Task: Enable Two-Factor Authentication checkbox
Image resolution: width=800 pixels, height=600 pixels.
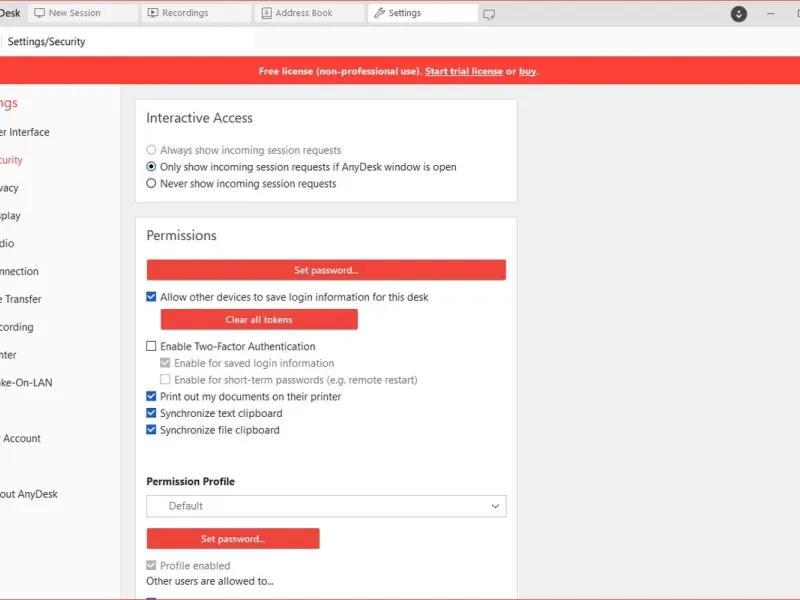Action: click(x=151, y=346)
